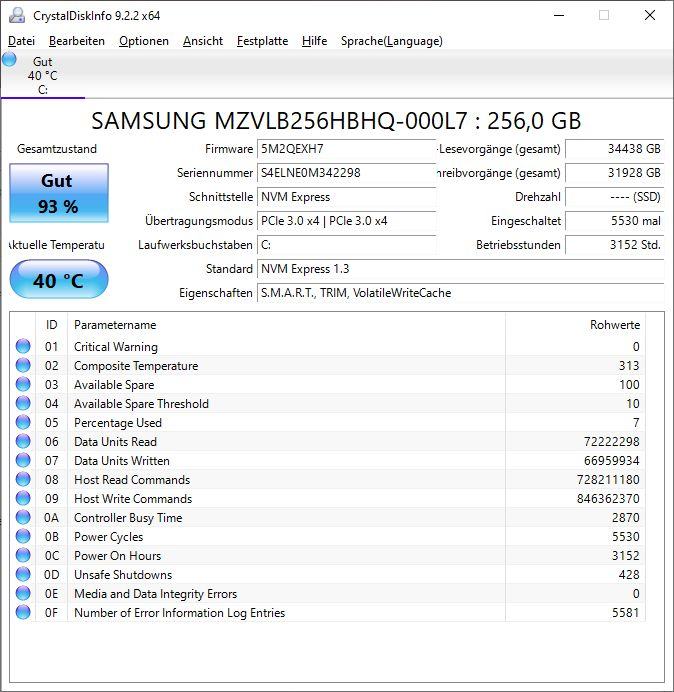Click the raw value 2870 for Controller Busy Time
674x692 pixels.
(x=625, y=518)
